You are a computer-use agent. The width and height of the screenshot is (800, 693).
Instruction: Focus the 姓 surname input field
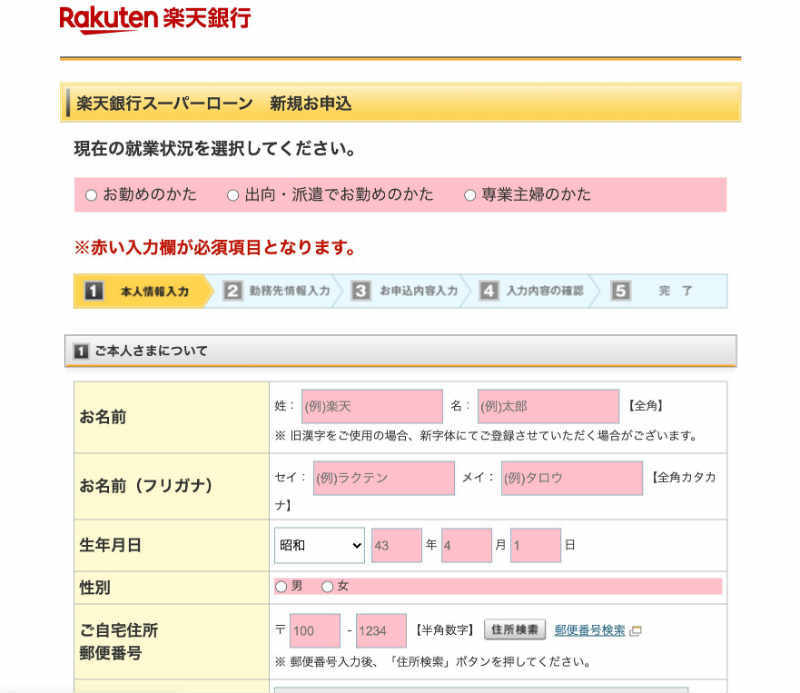tap(372, 406)
